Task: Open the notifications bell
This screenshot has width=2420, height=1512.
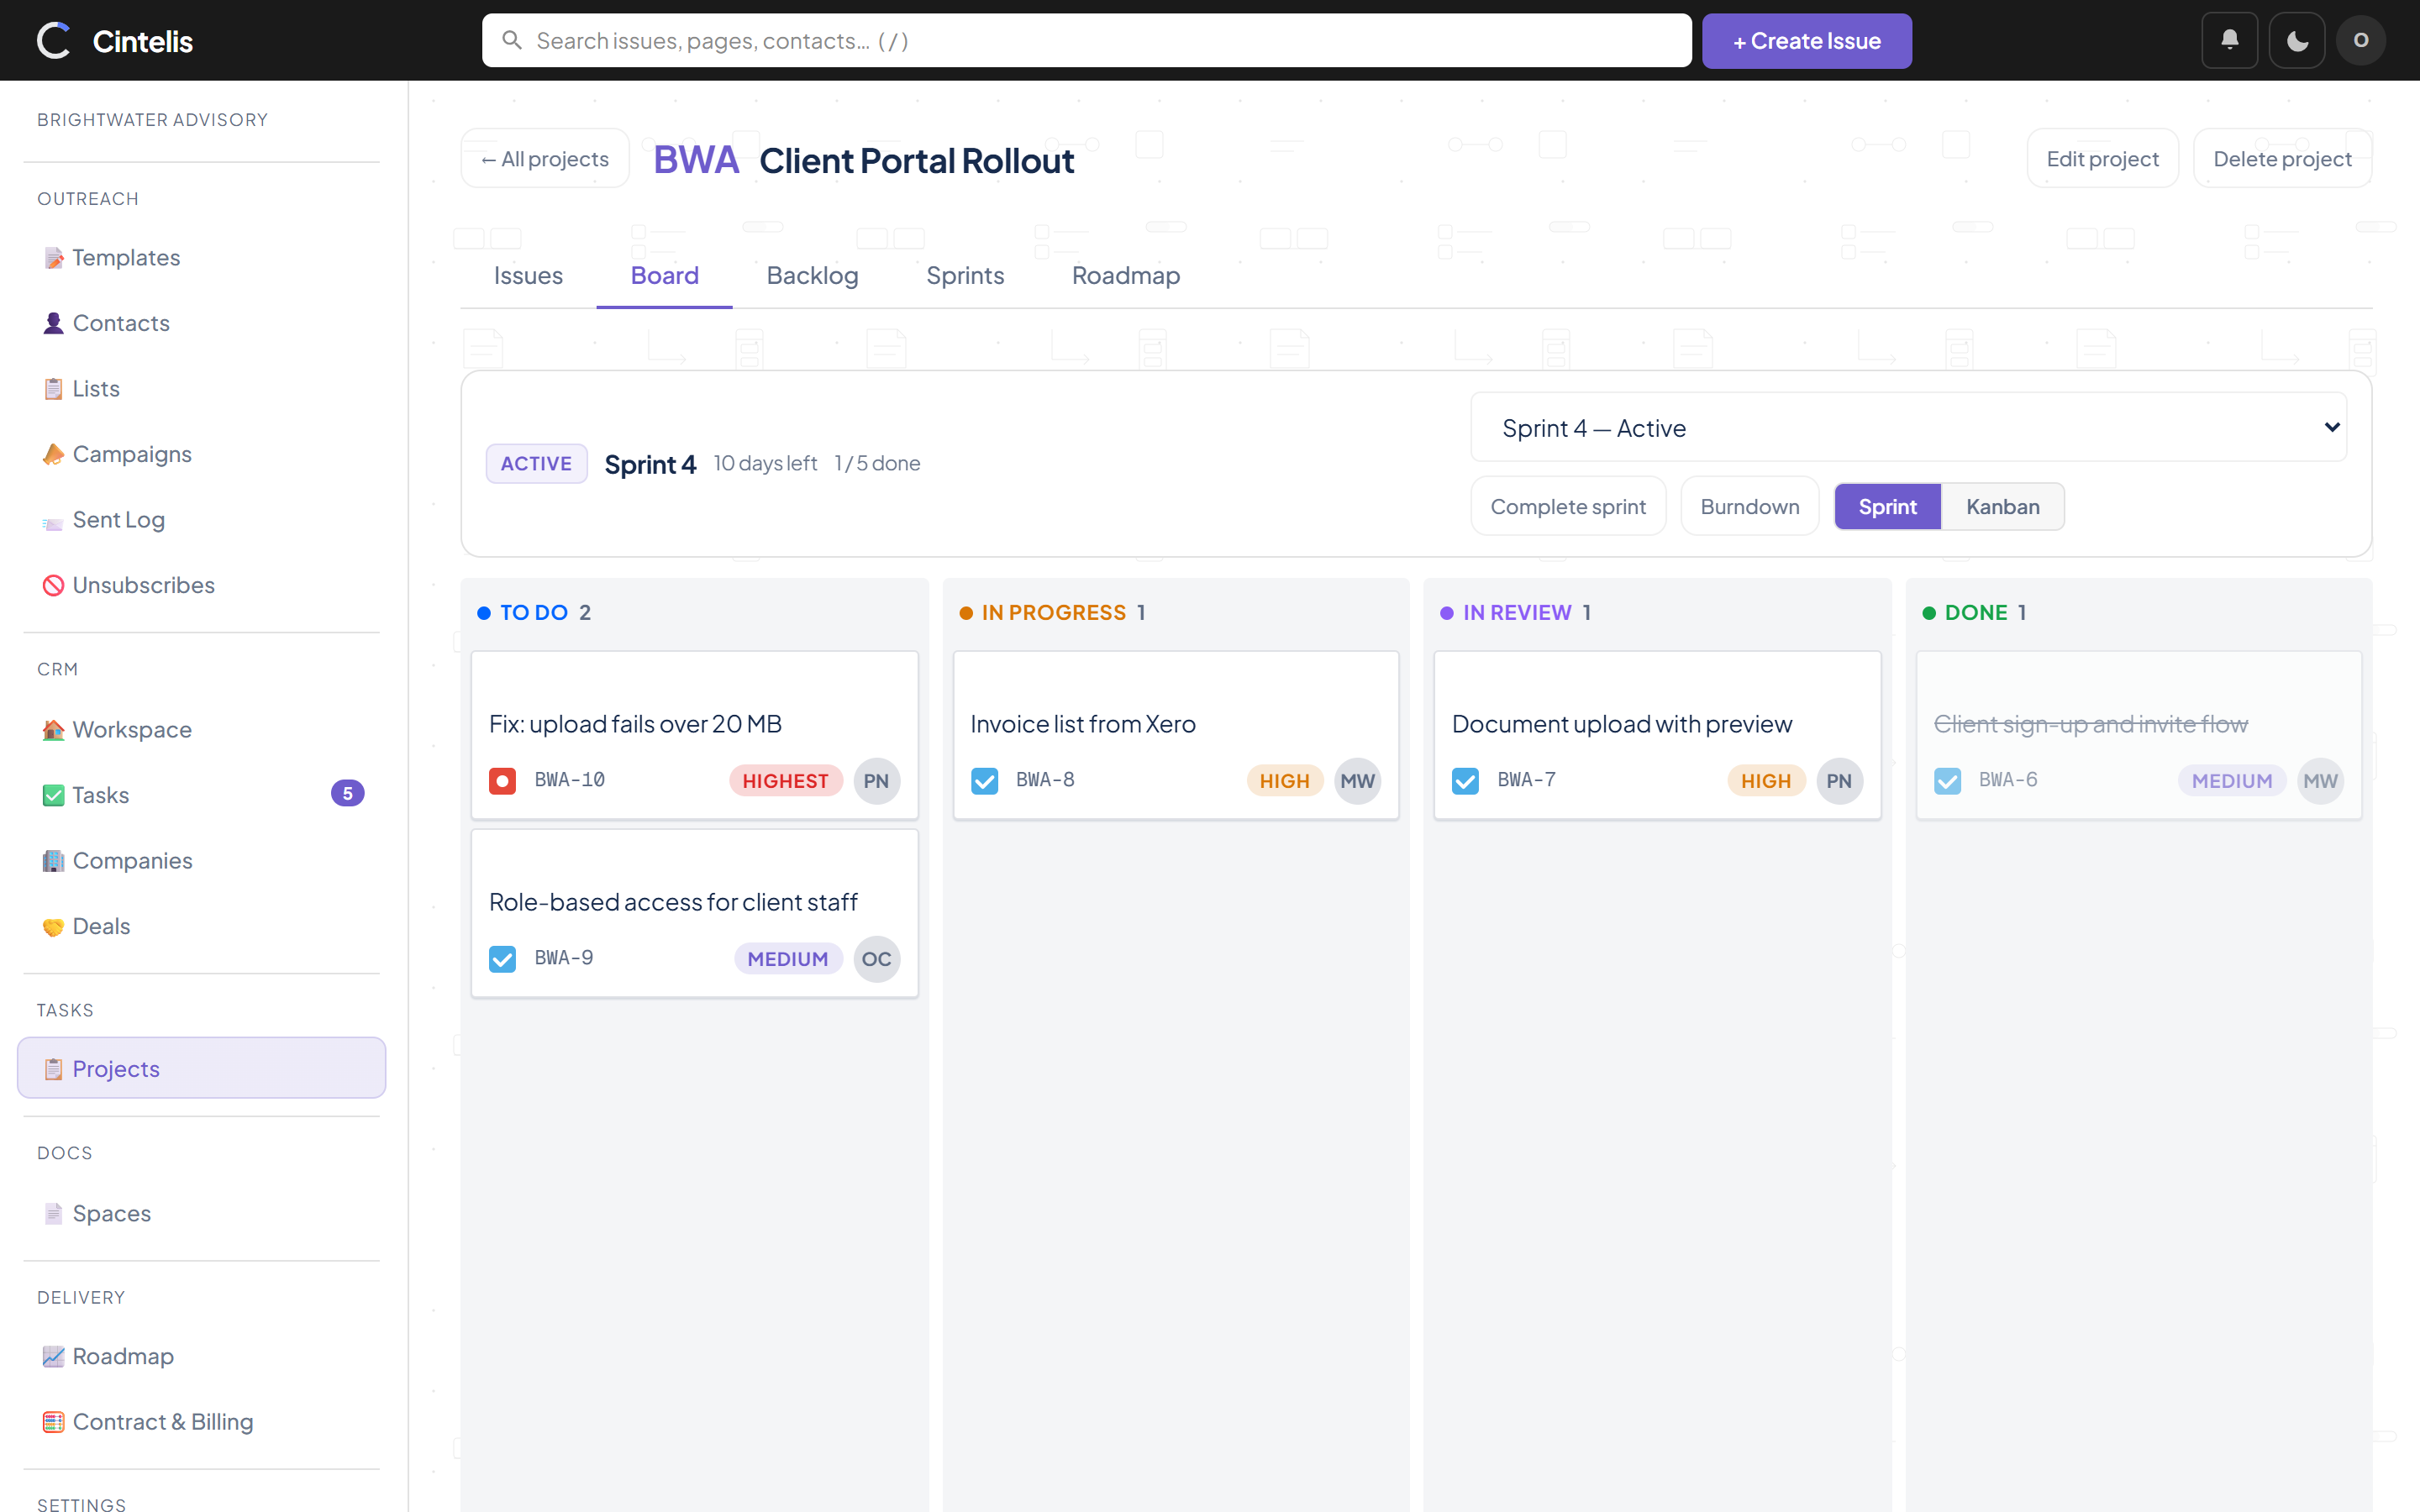Action: tap(2229, 40)
